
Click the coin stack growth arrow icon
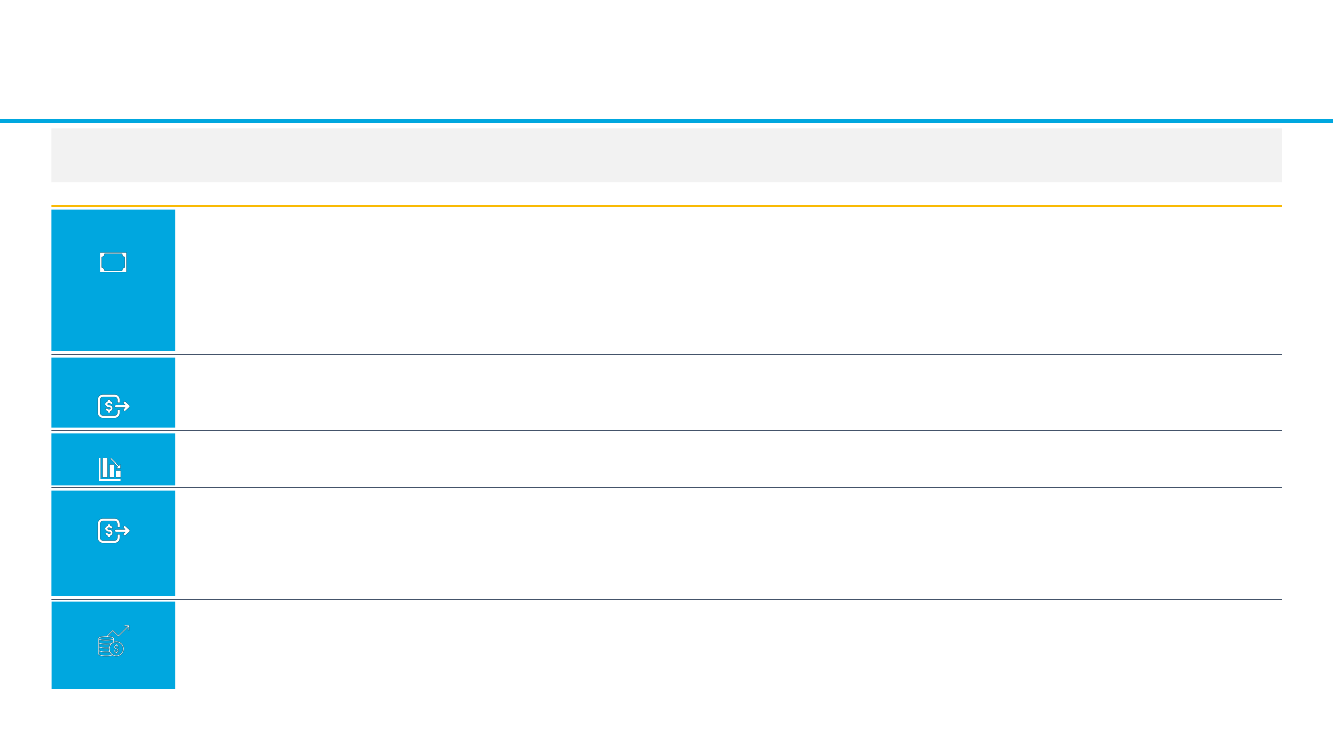[113, 641]
